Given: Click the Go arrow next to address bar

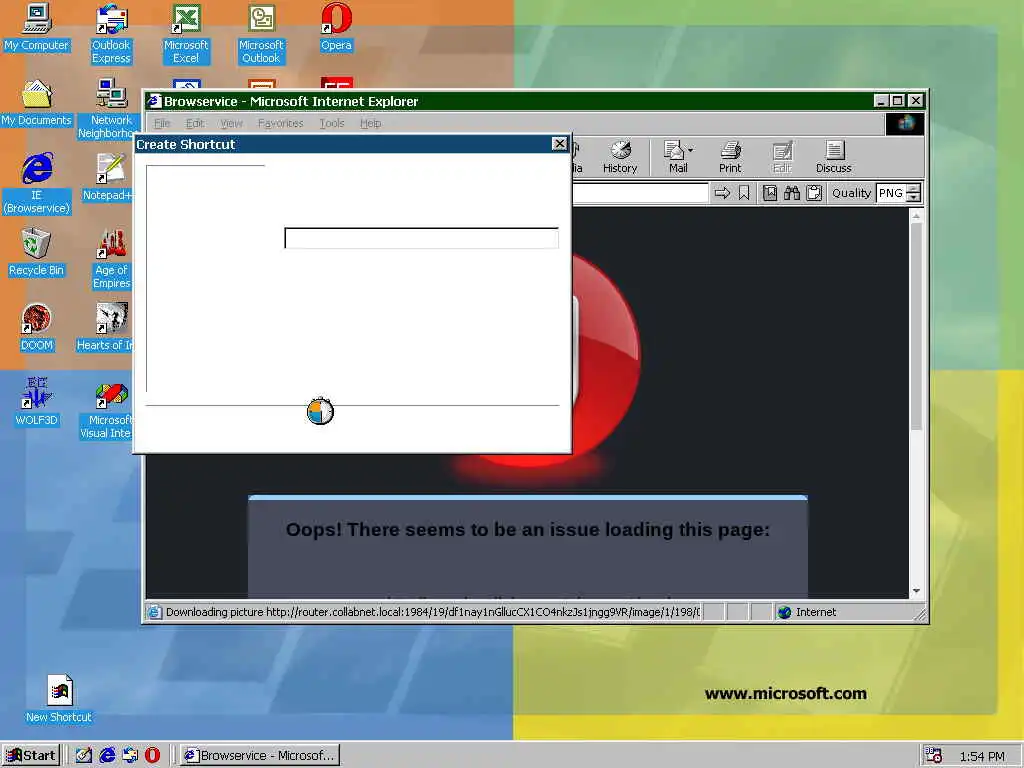Looking at the screenshot, I should pyautogui.click(x=722, y=193).
